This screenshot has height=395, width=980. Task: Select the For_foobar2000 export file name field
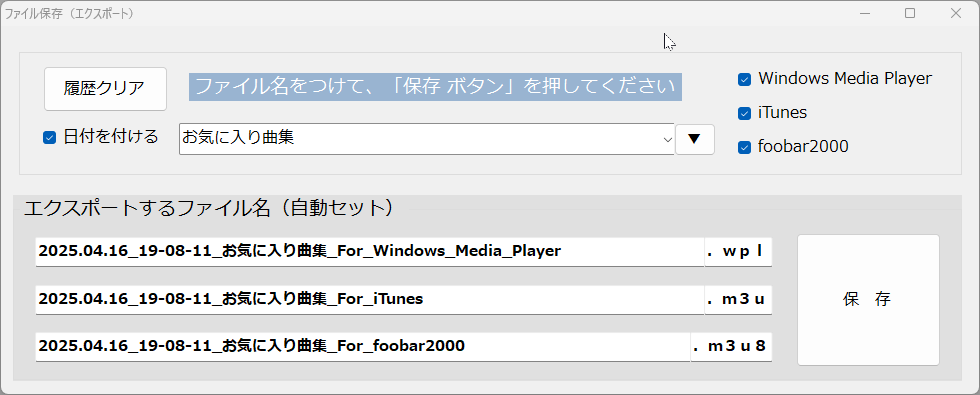362,346
